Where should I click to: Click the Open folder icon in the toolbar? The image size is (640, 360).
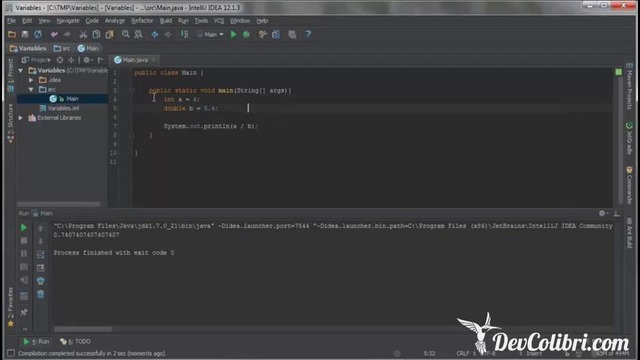coord(12,35)
